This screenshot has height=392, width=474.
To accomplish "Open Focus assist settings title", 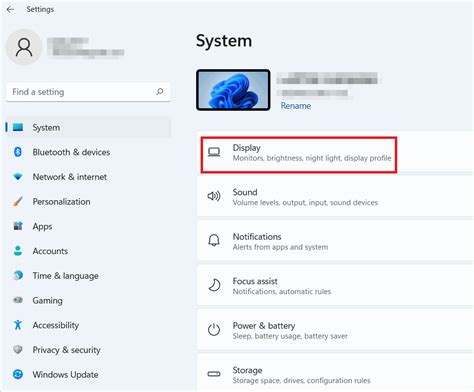I will 255,281.
